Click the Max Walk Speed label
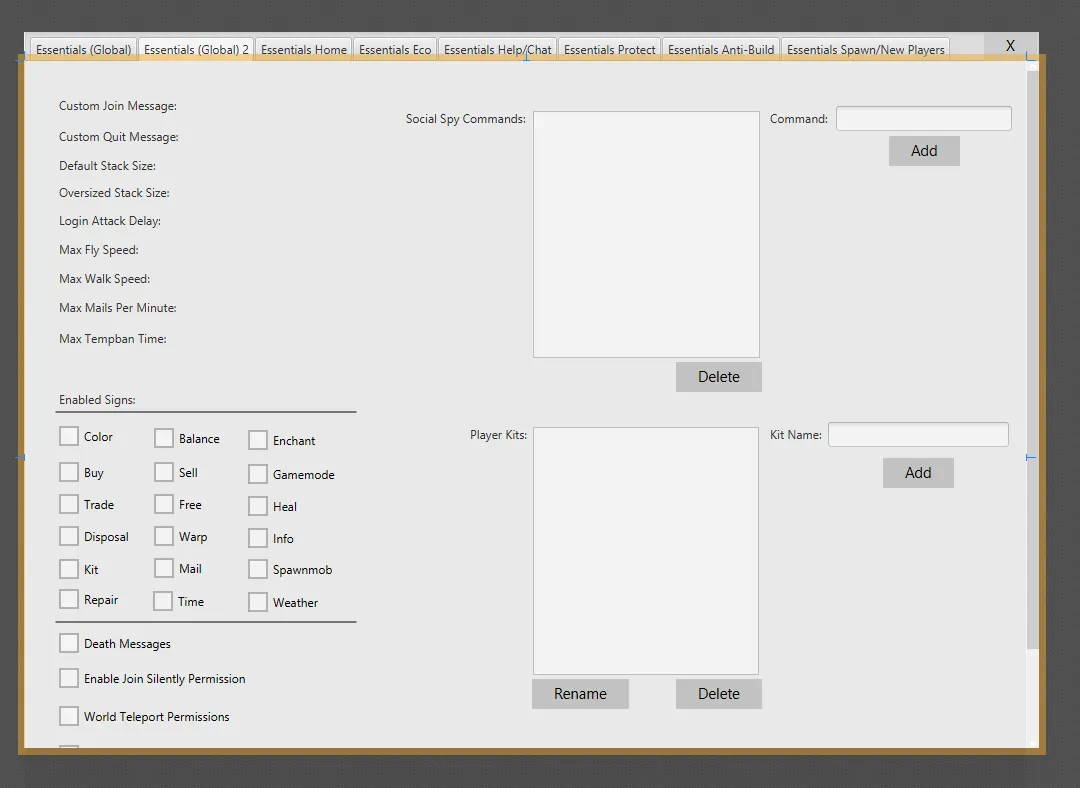The width and height of the screenshot is (1080, 788). (x=105, y=279)
